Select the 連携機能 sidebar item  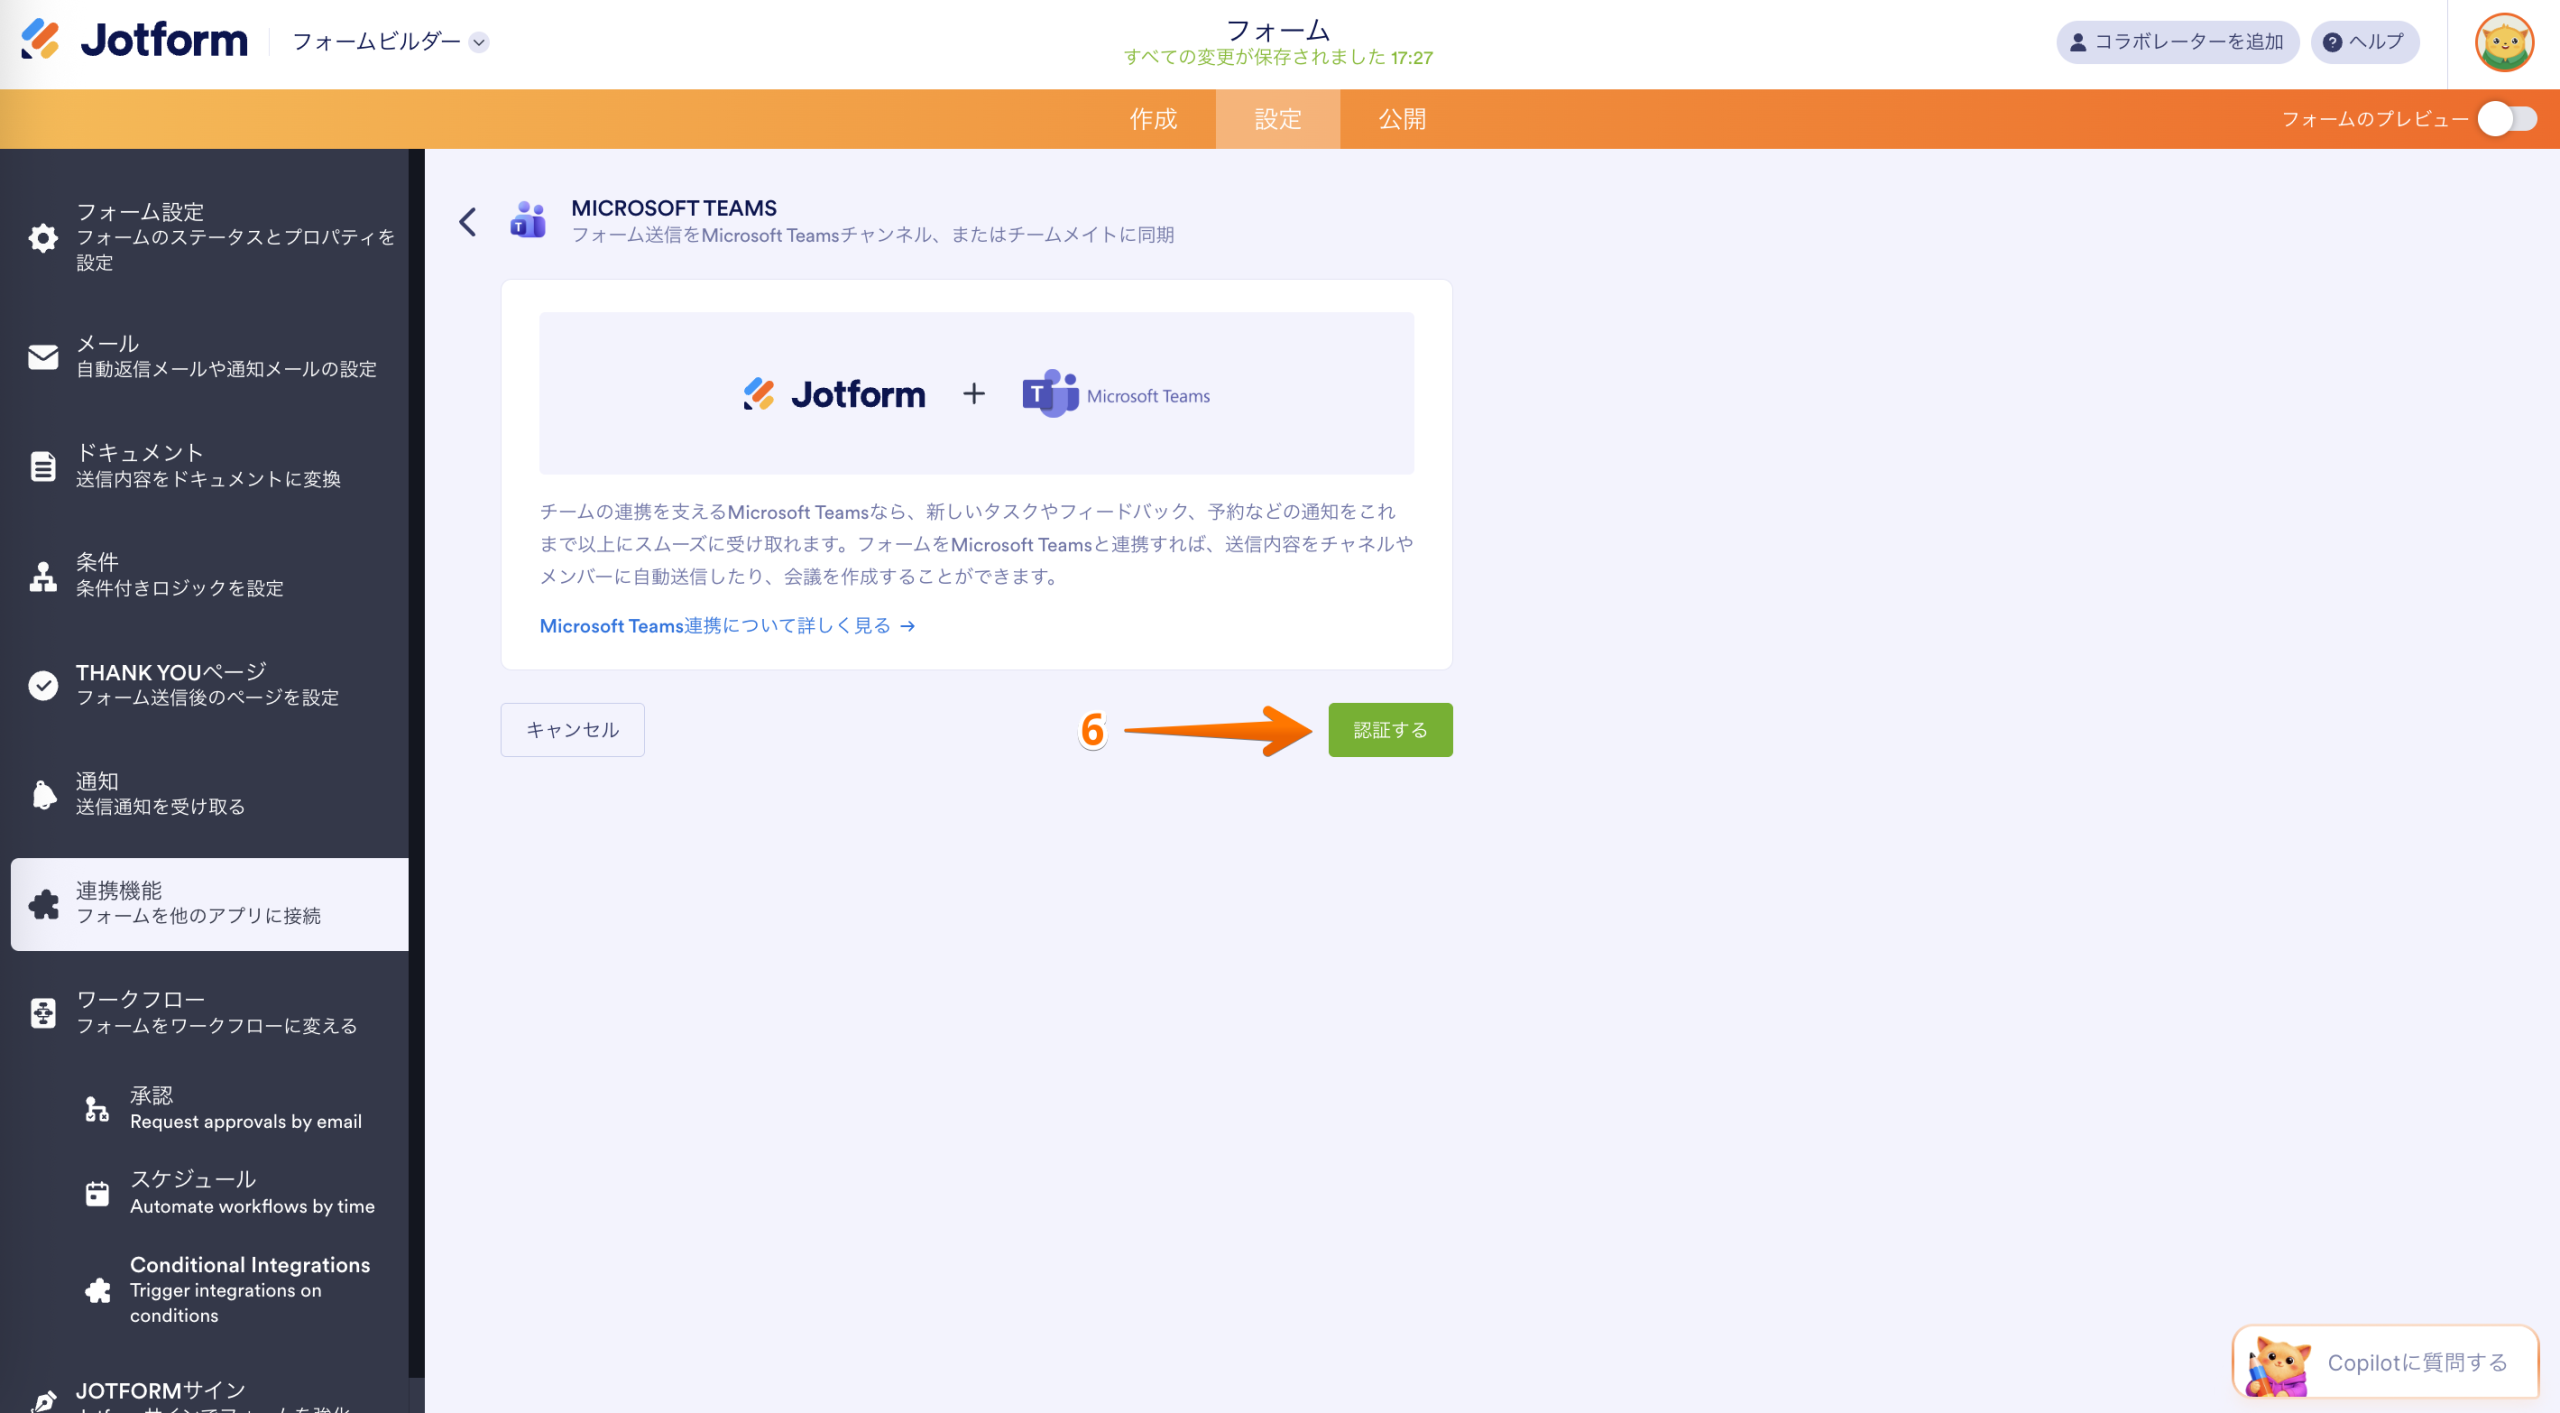click(x=210, y=904)
